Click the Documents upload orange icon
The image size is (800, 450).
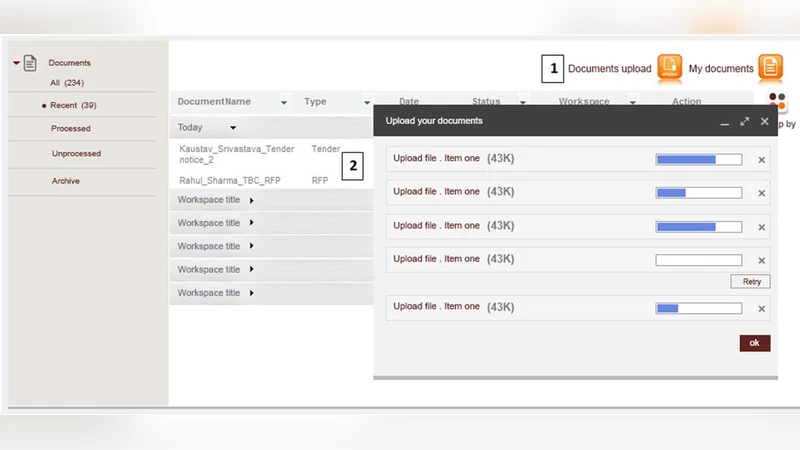point(669,68)
